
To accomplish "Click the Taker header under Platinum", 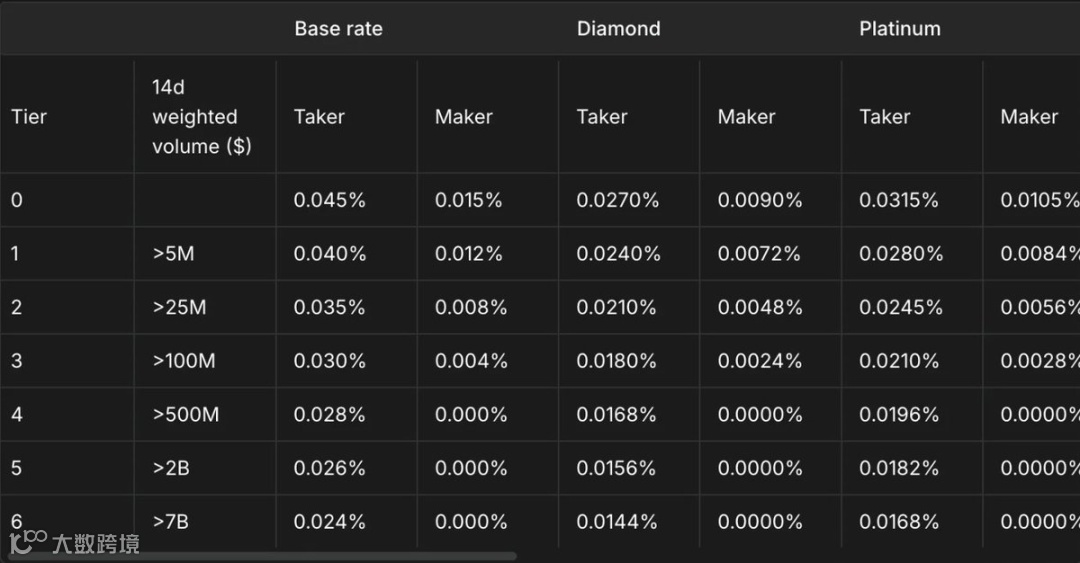I will point(884,117).
